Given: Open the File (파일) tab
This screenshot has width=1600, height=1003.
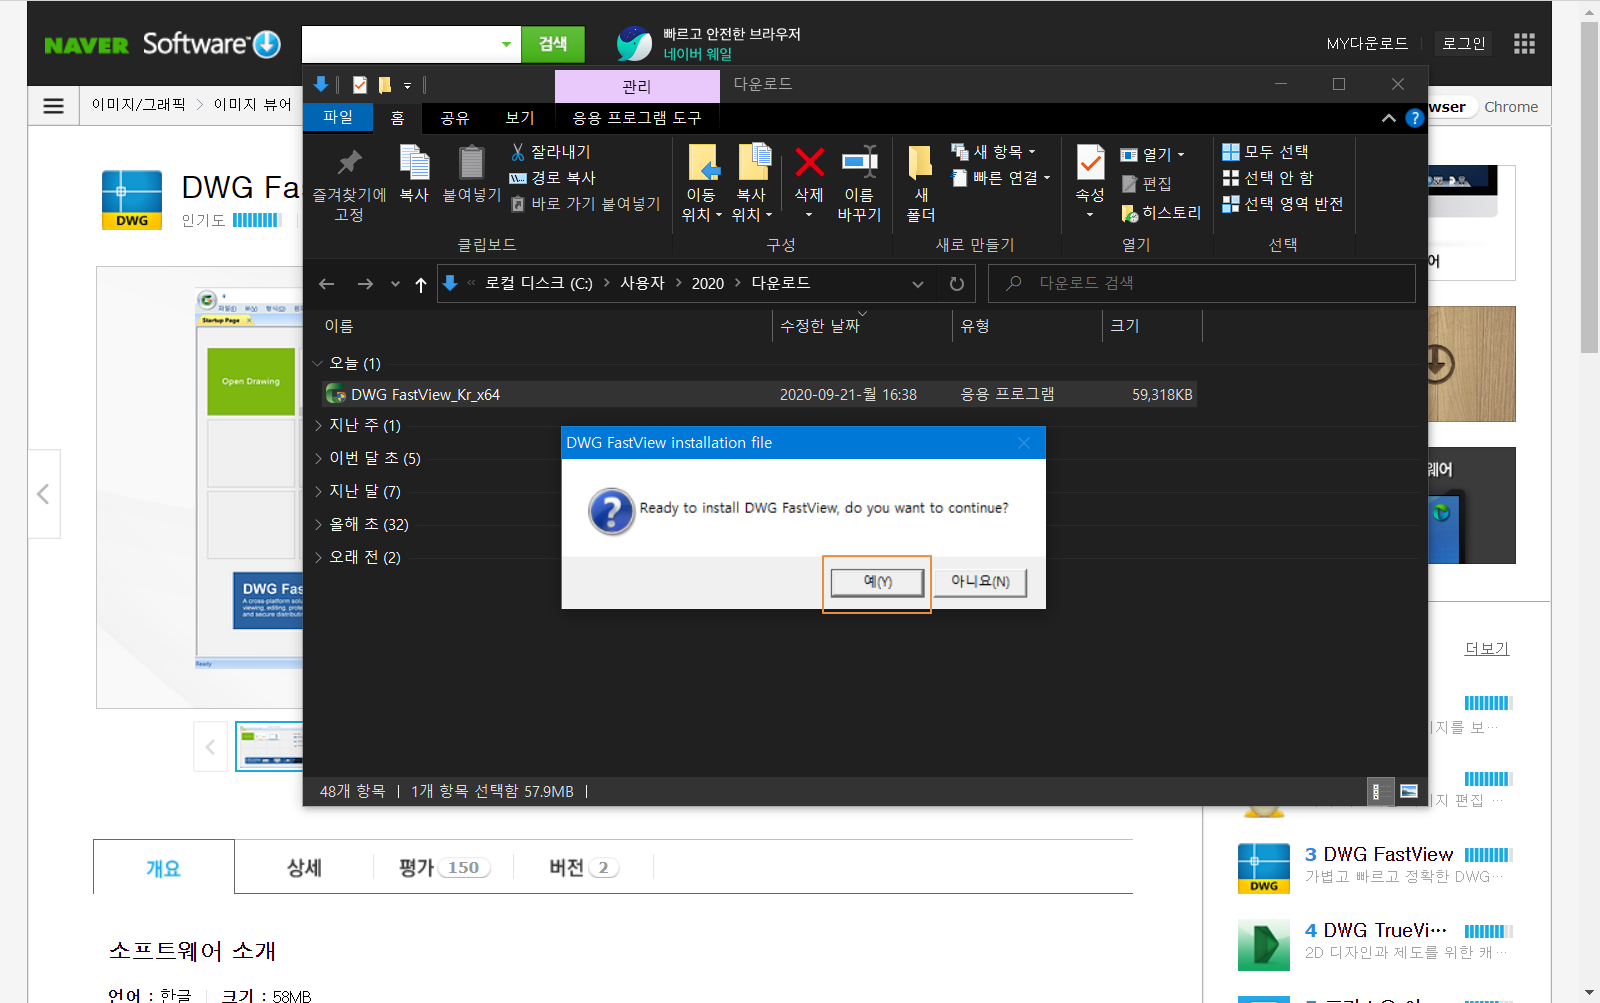Looking at the screenshot, I should pyautogui.click(x=338, y=117).
